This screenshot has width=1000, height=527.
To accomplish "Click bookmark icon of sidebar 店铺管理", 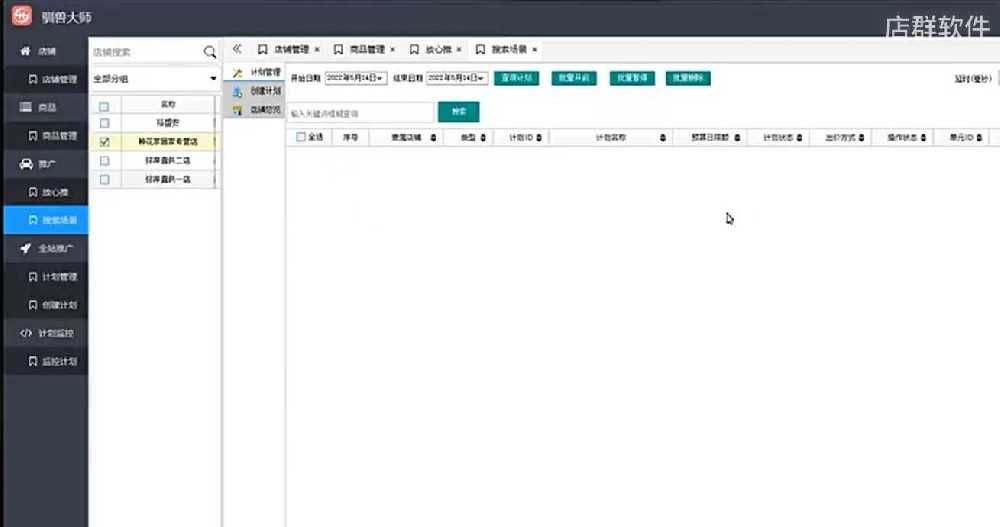I will coord(33,79).
